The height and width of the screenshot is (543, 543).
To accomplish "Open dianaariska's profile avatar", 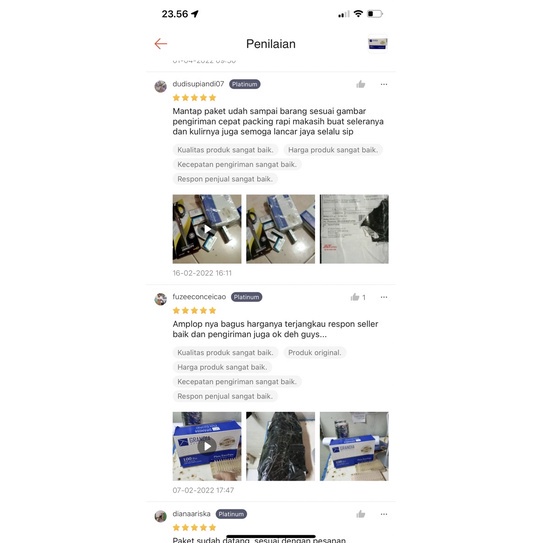I will click(161, 516).
